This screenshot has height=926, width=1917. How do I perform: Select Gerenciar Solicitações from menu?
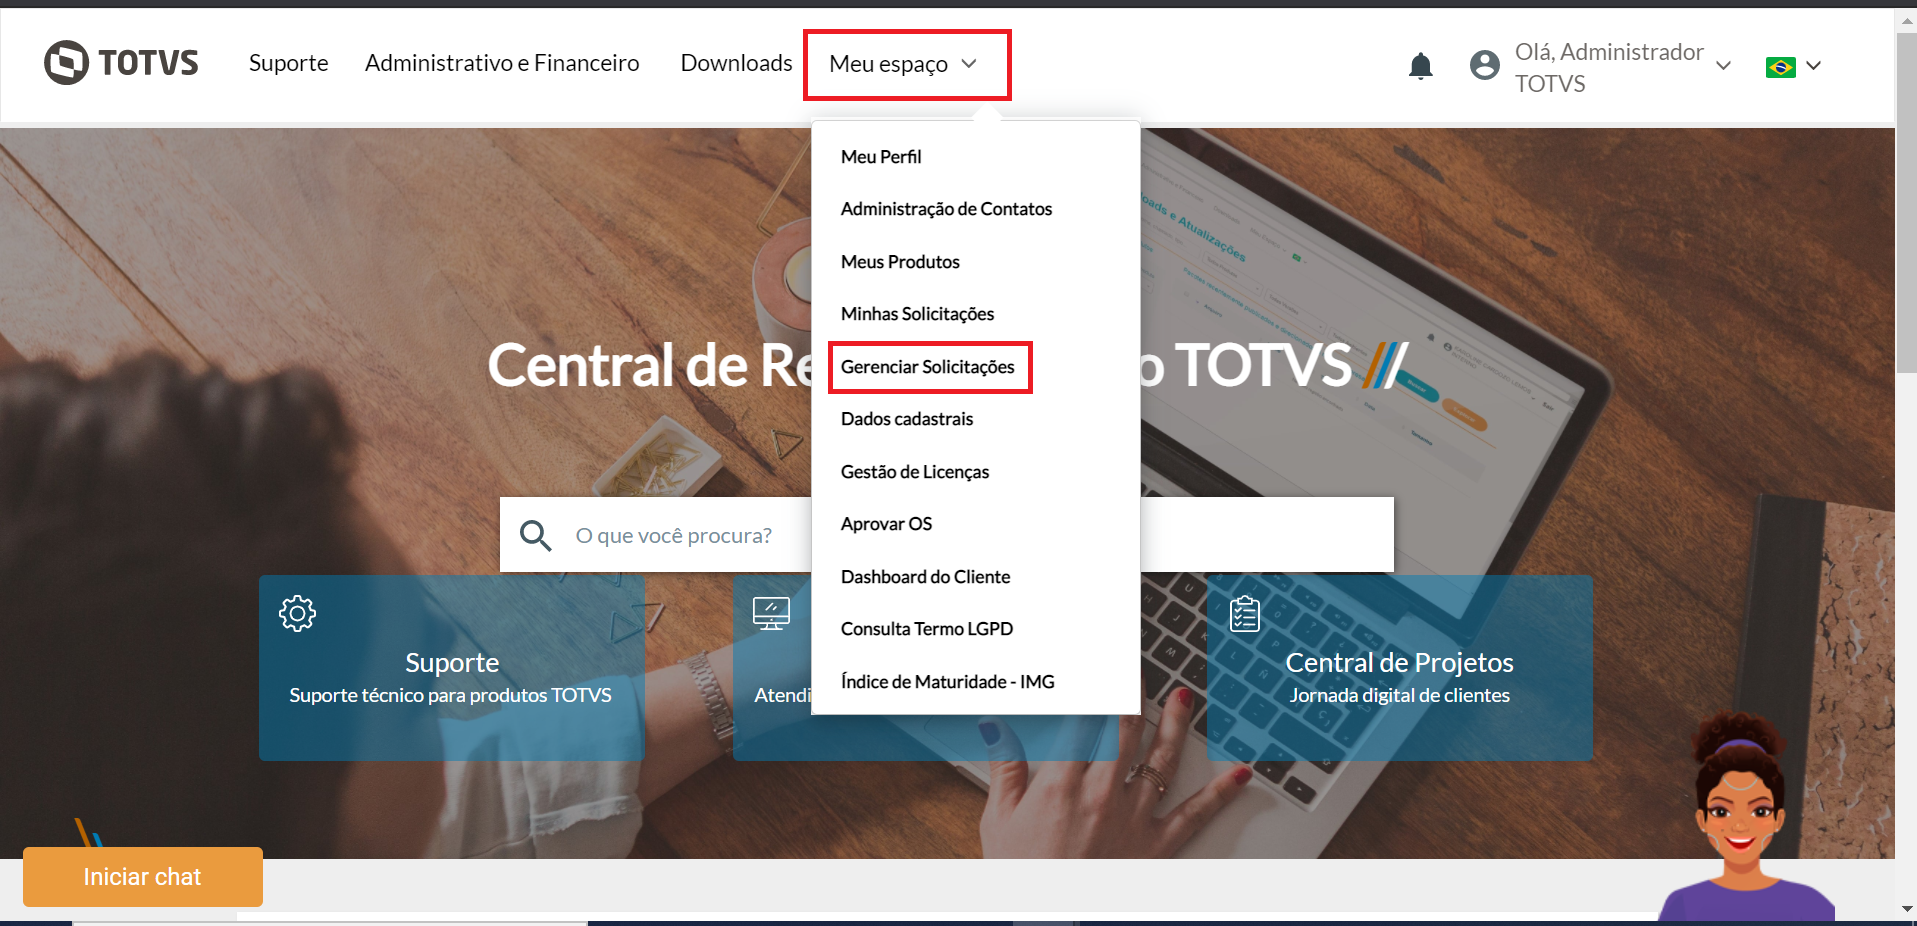point(927,367)
